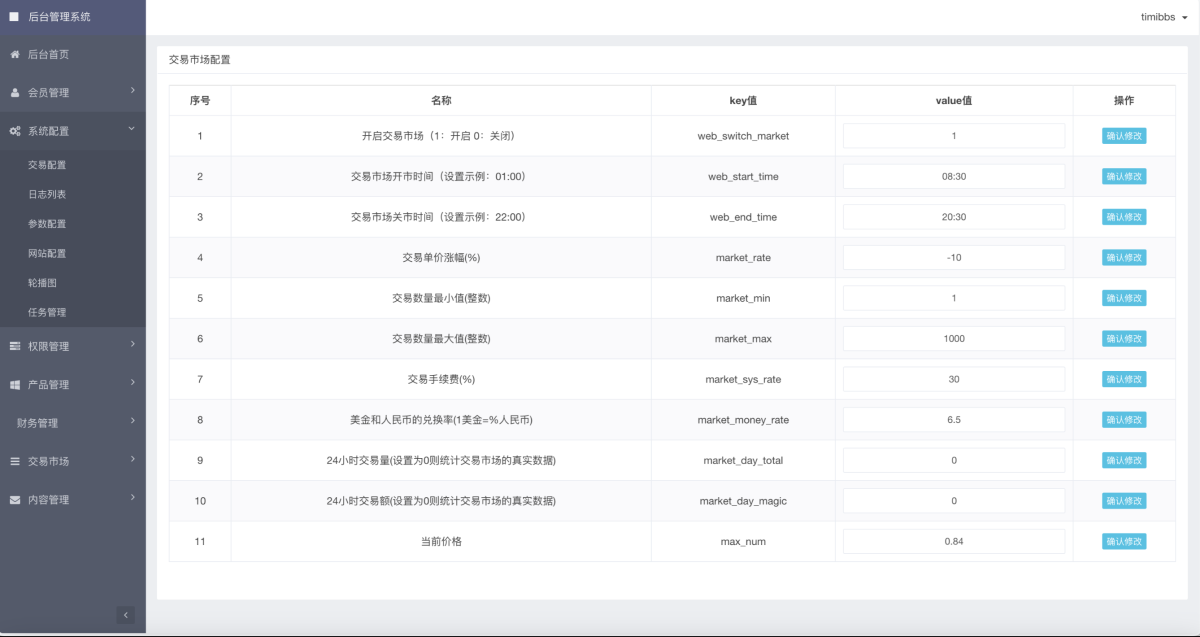Click the text 交易手续费(%)
The width and height of the screenshot is (1200, 637).
(x=441, y=379)
